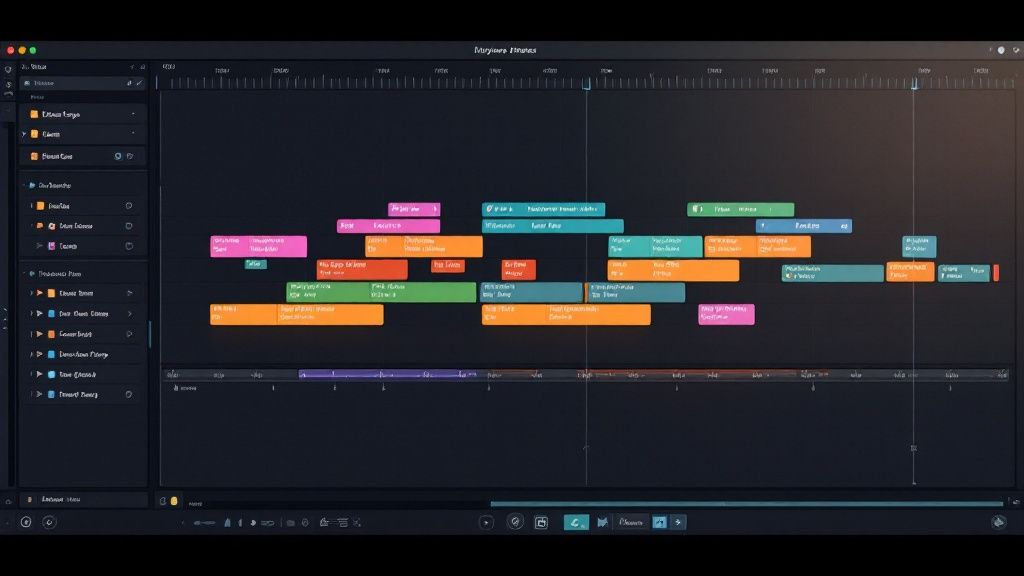Toggle the circle on the last track in the sidebar
Viewport: 1024px width, 576px height.
click(129, 394)
